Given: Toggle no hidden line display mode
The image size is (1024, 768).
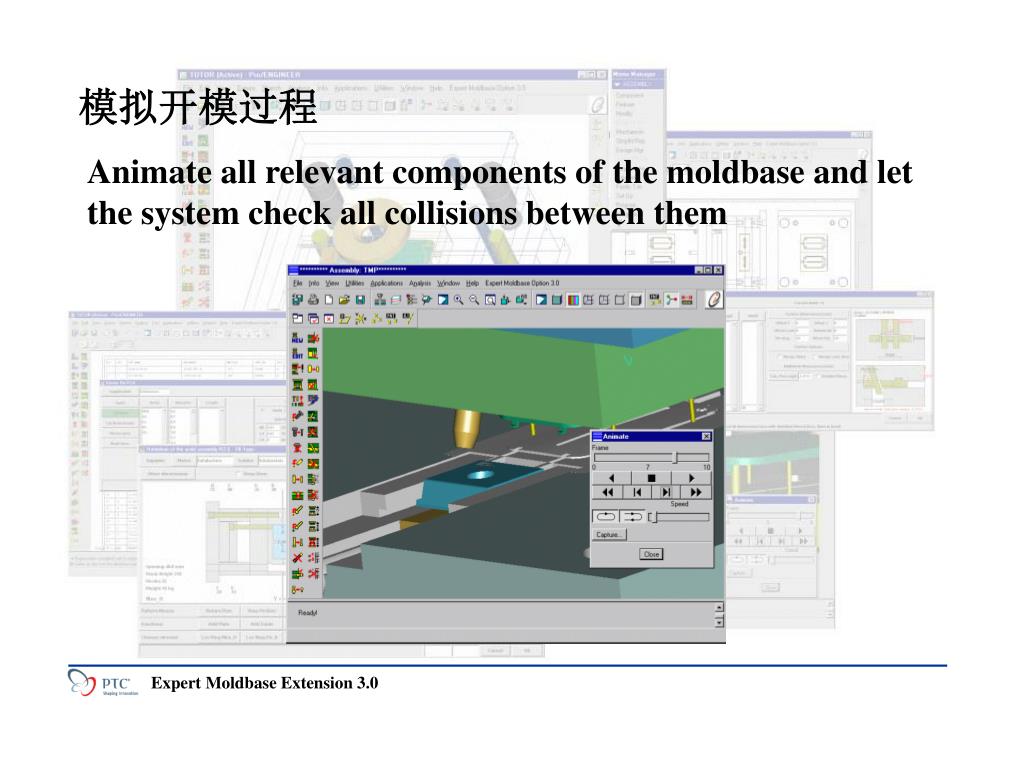Looking at the screenshot, I should pyautogui.click(x=620, y=300).
